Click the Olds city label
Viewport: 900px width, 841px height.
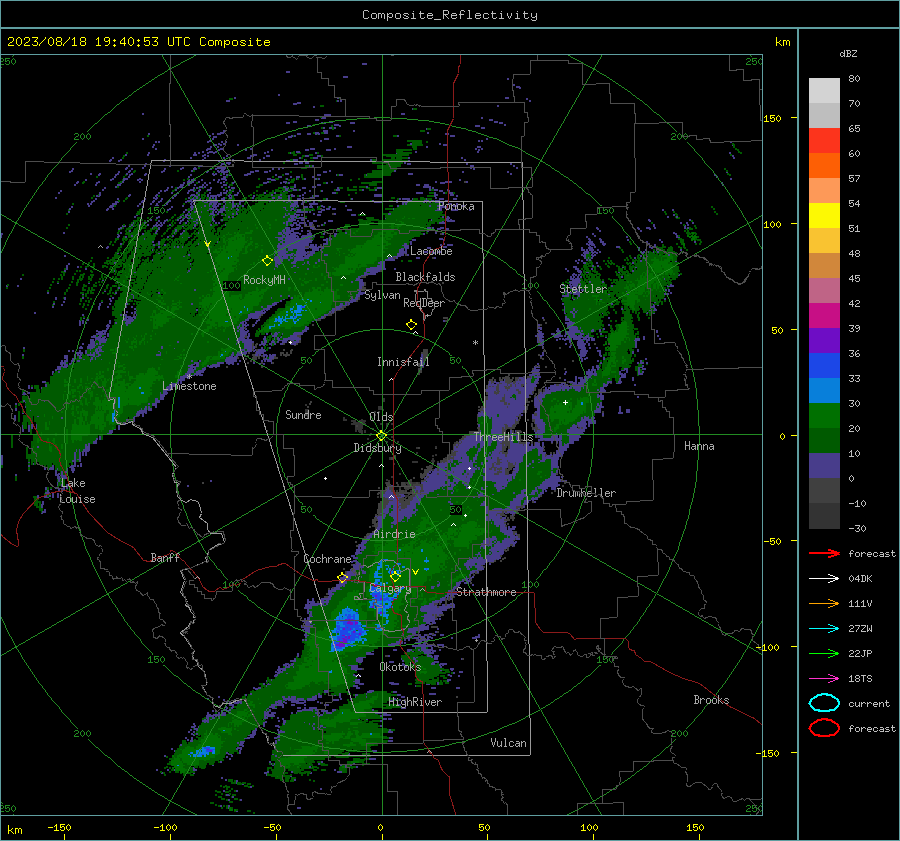[381, 417]
